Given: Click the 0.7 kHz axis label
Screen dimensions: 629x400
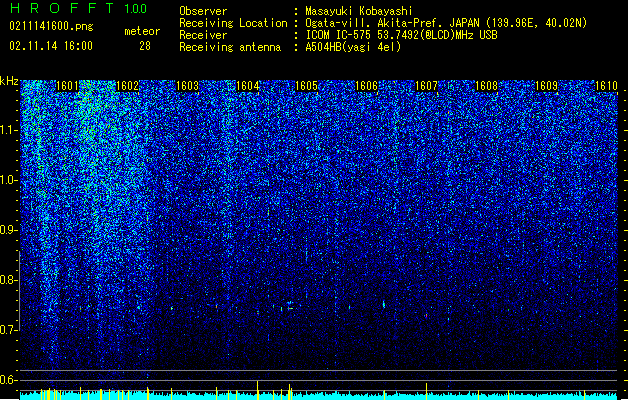Looking at the screenshot, I should coord(8,330).
